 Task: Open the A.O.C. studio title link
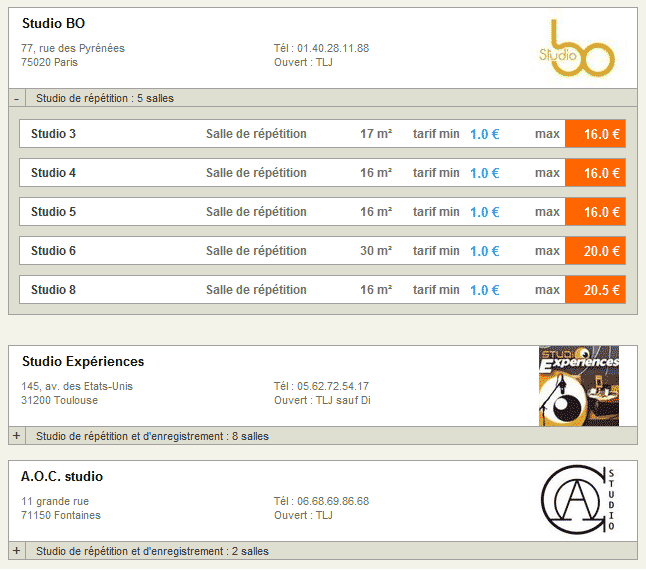pos(62,477)
